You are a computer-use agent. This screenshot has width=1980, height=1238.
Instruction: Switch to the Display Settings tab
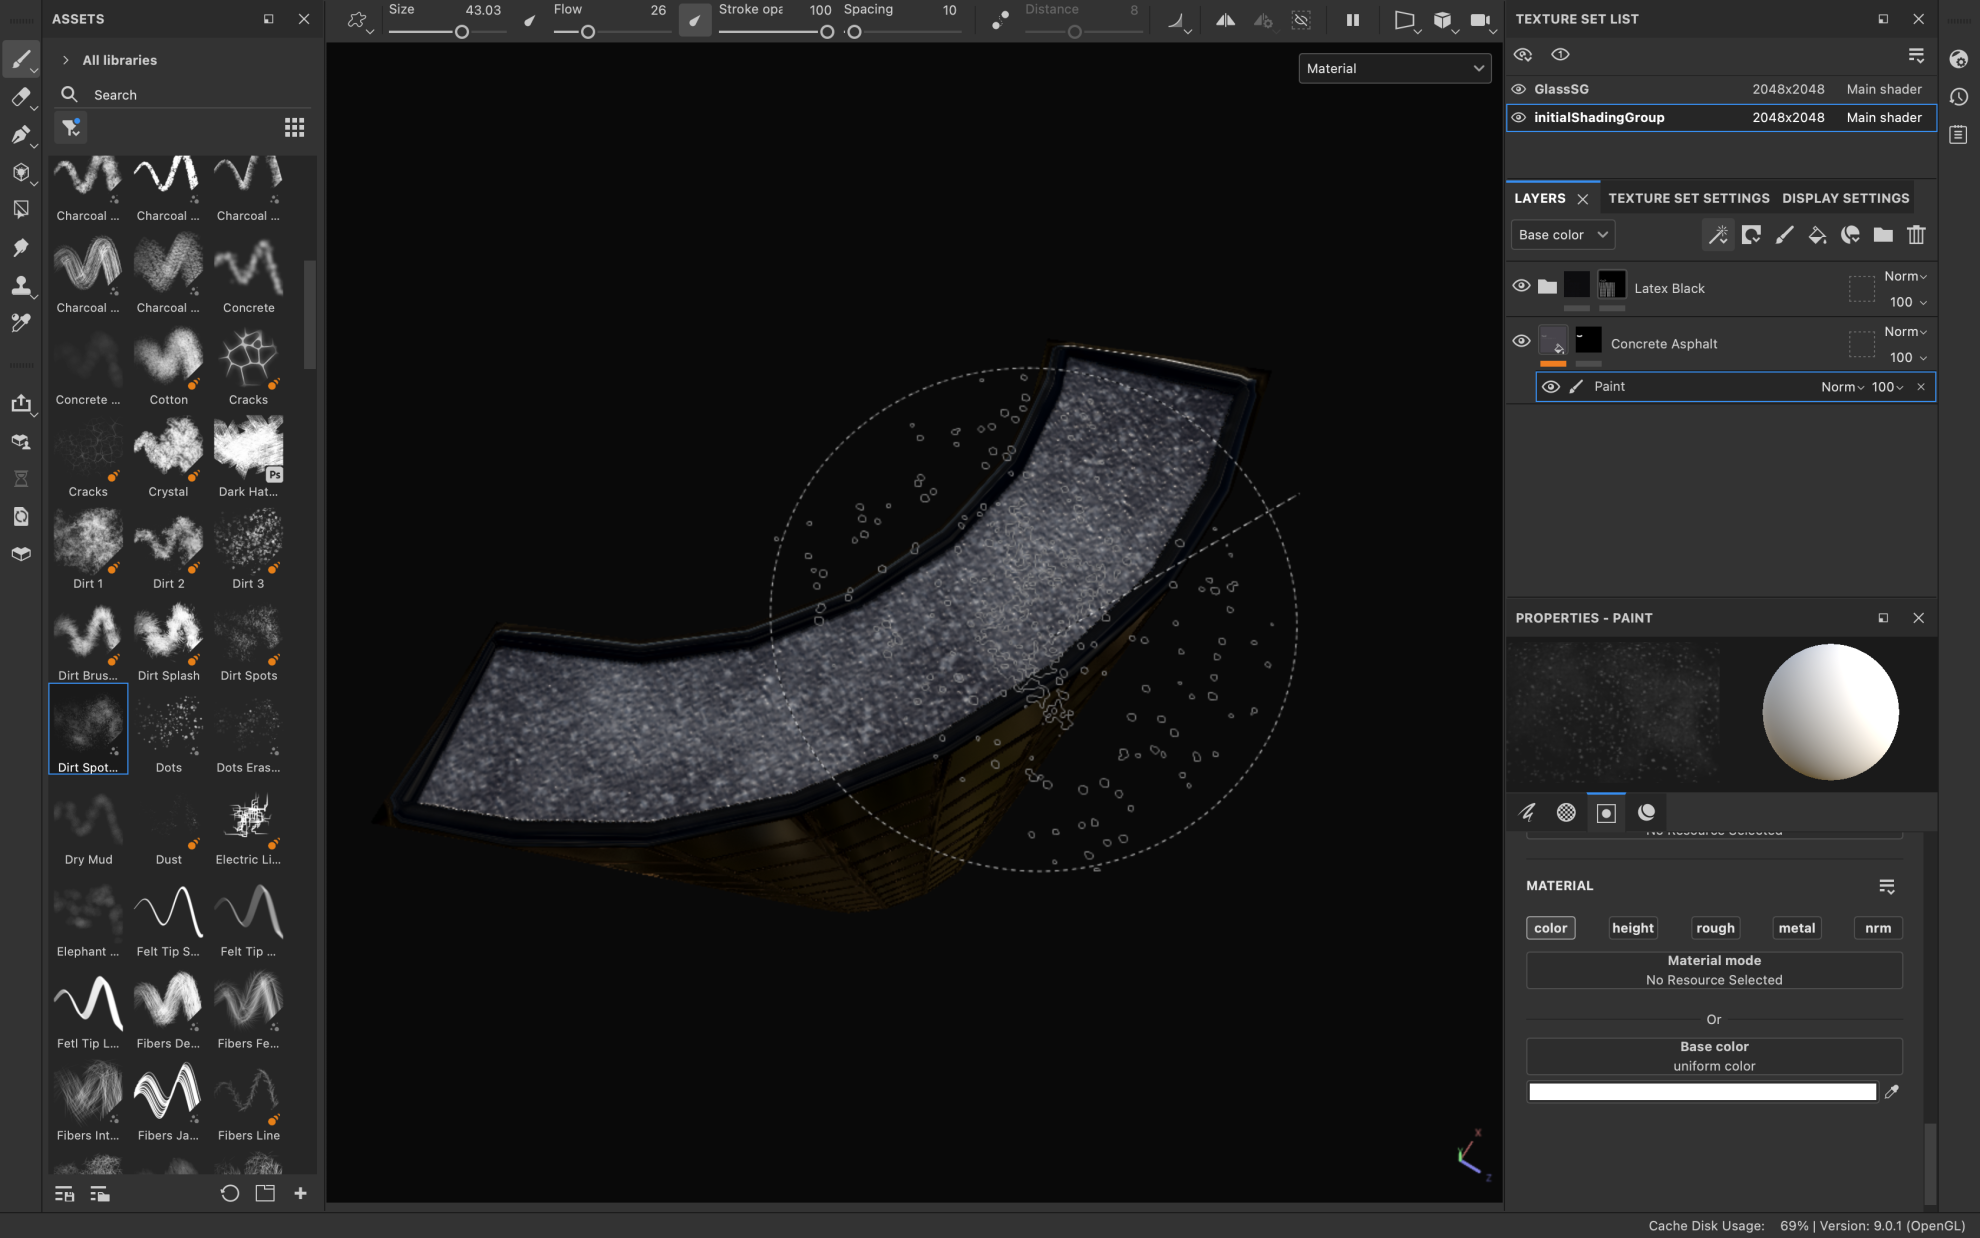(1845, 198)
